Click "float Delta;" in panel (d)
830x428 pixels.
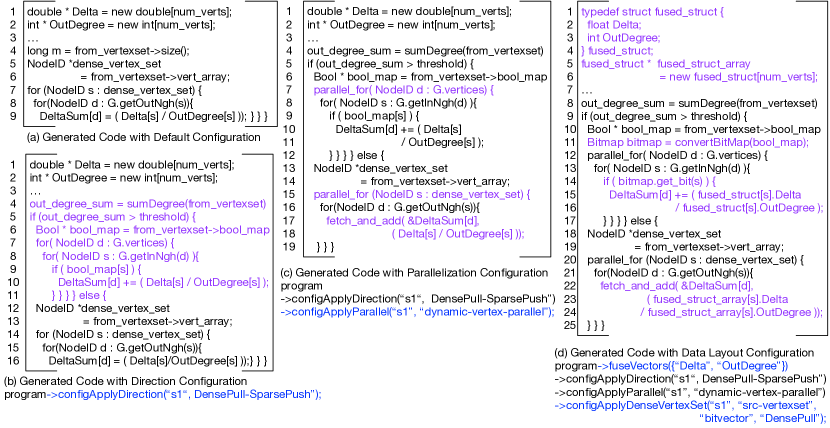[614, 25]
